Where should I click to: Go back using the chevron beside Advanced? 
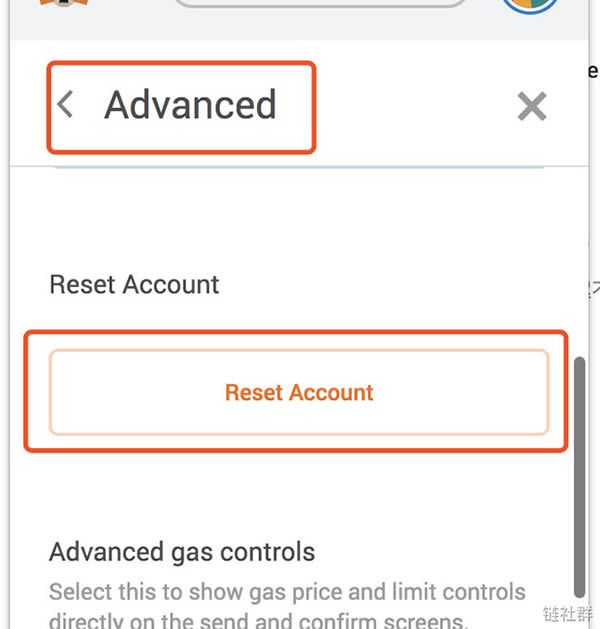pyautogui.click(x=66, y=104)
